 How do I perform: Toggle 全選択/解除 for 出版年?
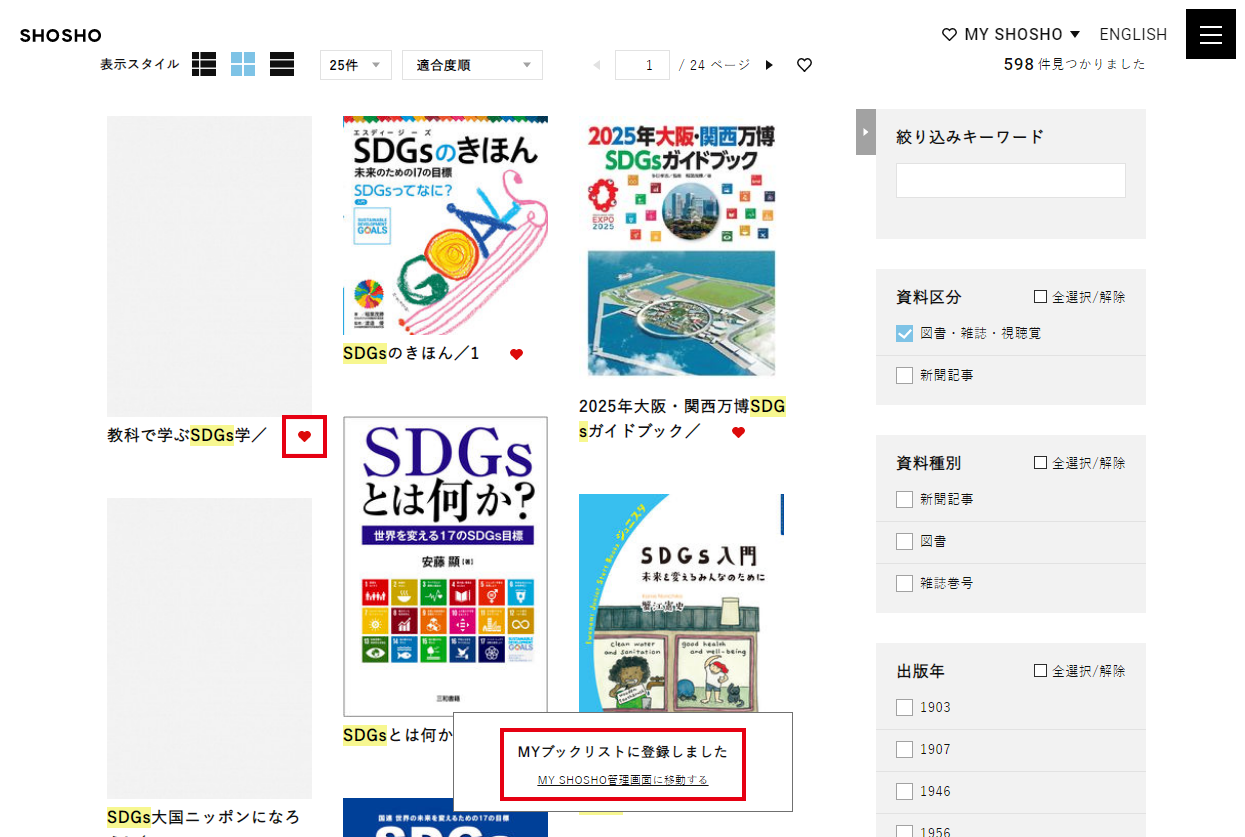click(x=1079, y=671)
